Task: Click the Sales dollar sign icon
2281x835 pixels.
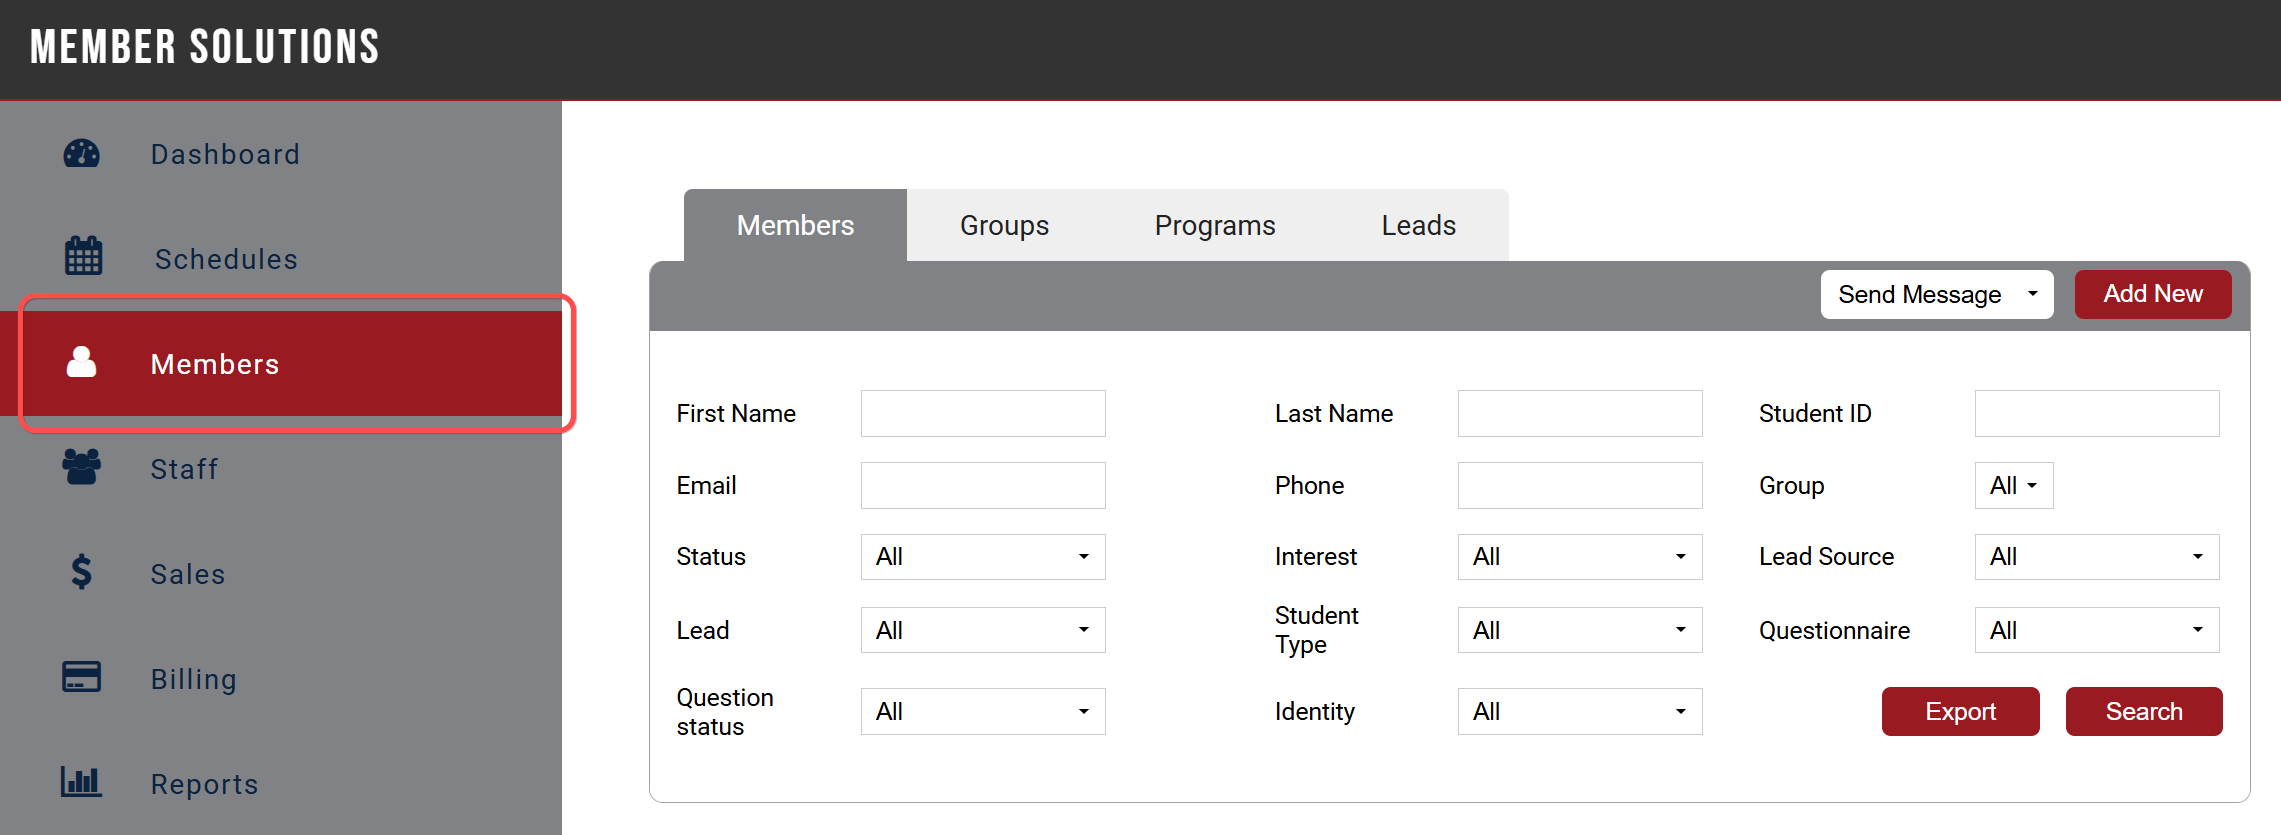Action: click(81, 572)
